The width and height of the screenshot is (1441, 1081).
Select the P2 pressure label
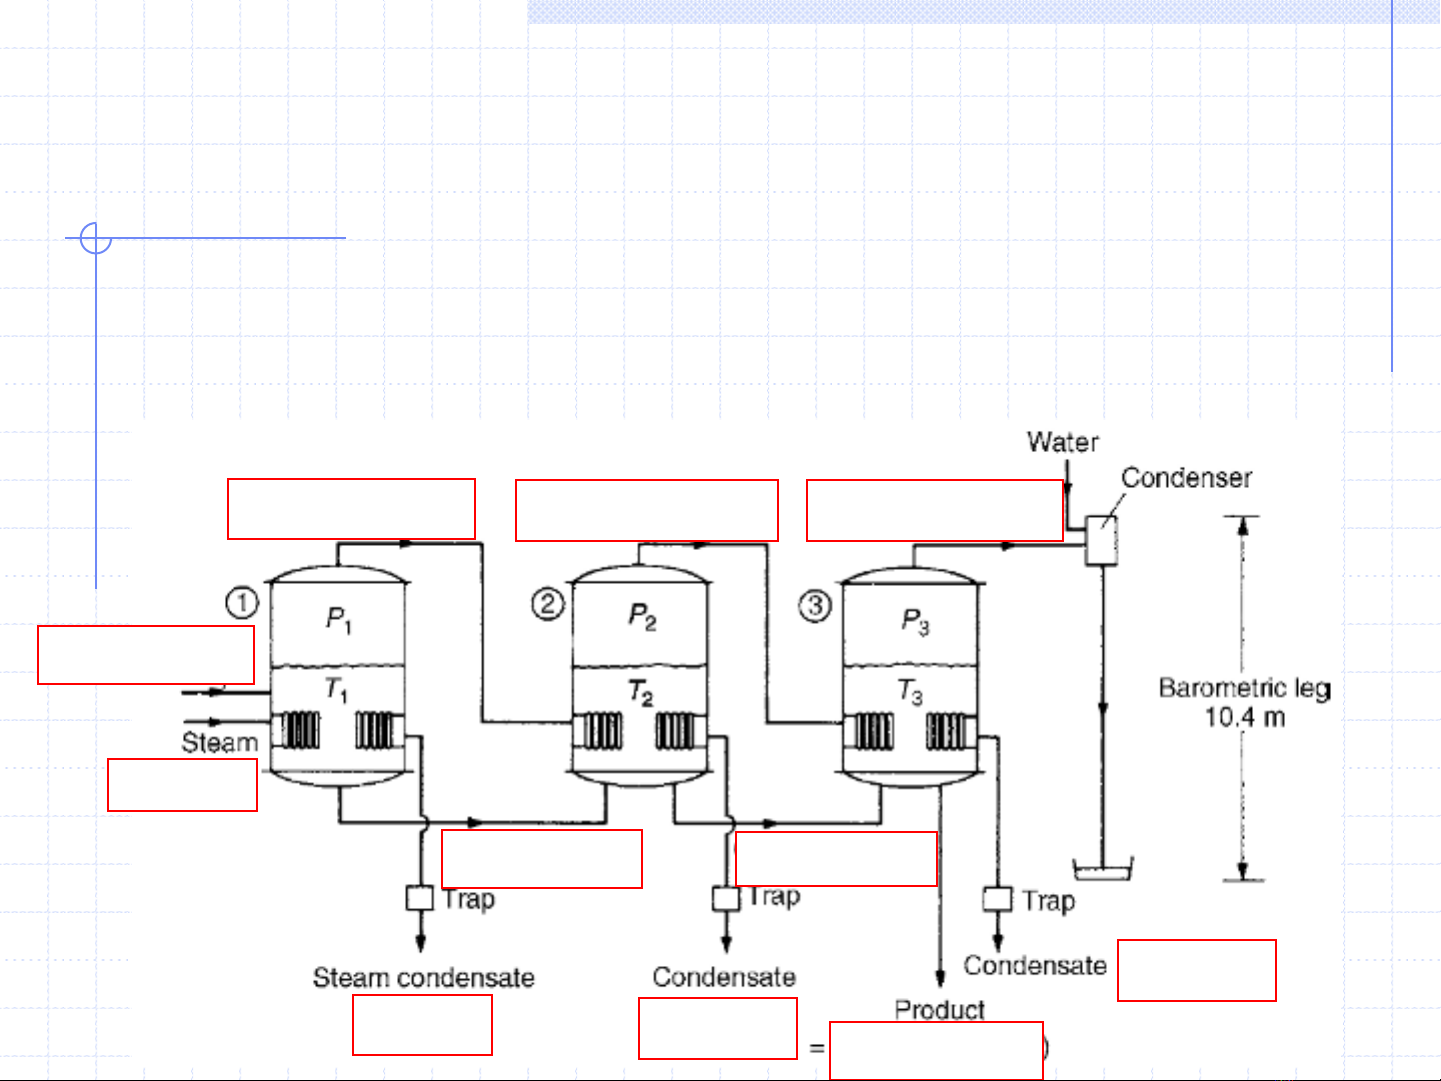pos(642,616)
